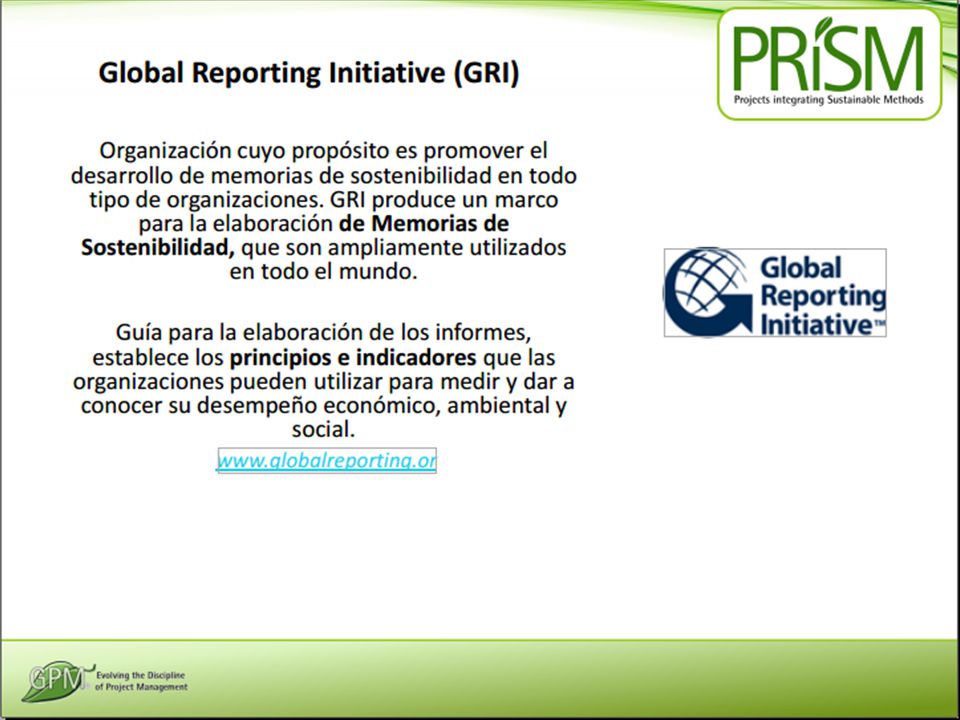Open the www.globalreporting.org hyperlink
The height and width of the screenshot is (720, 960).
click(327, 460)
